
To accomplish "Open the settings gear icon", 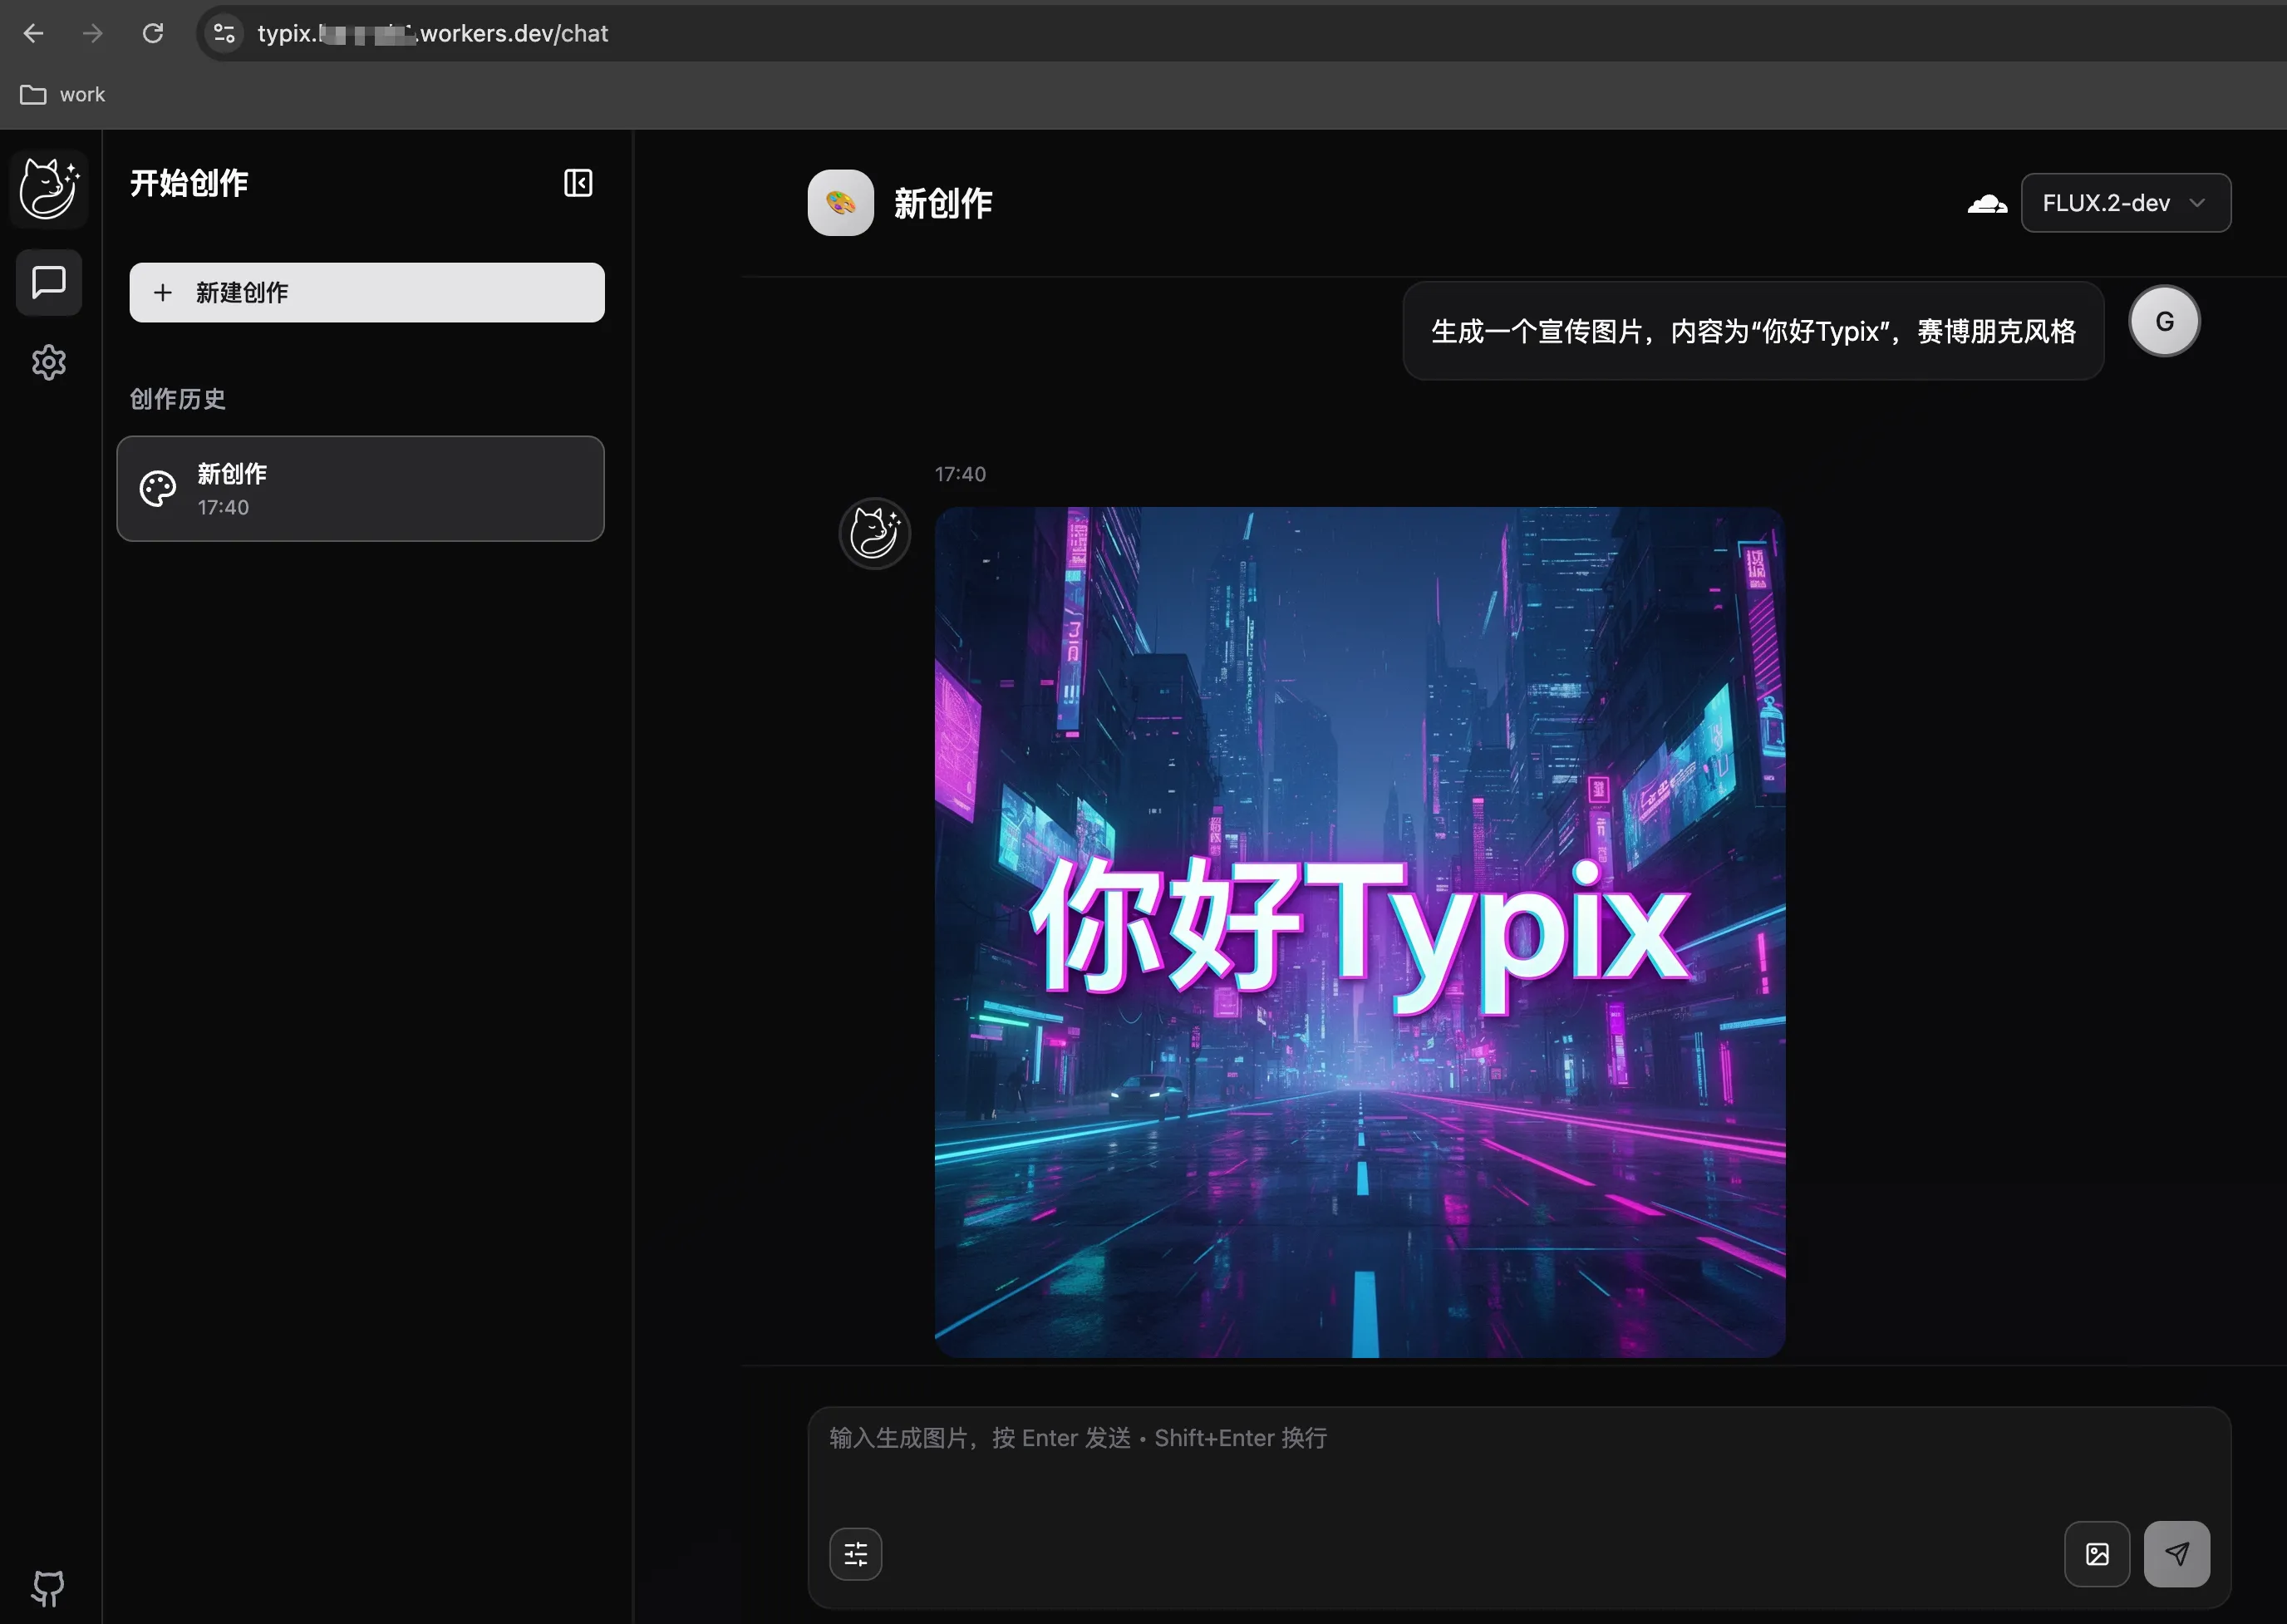I will coord(48,362).
